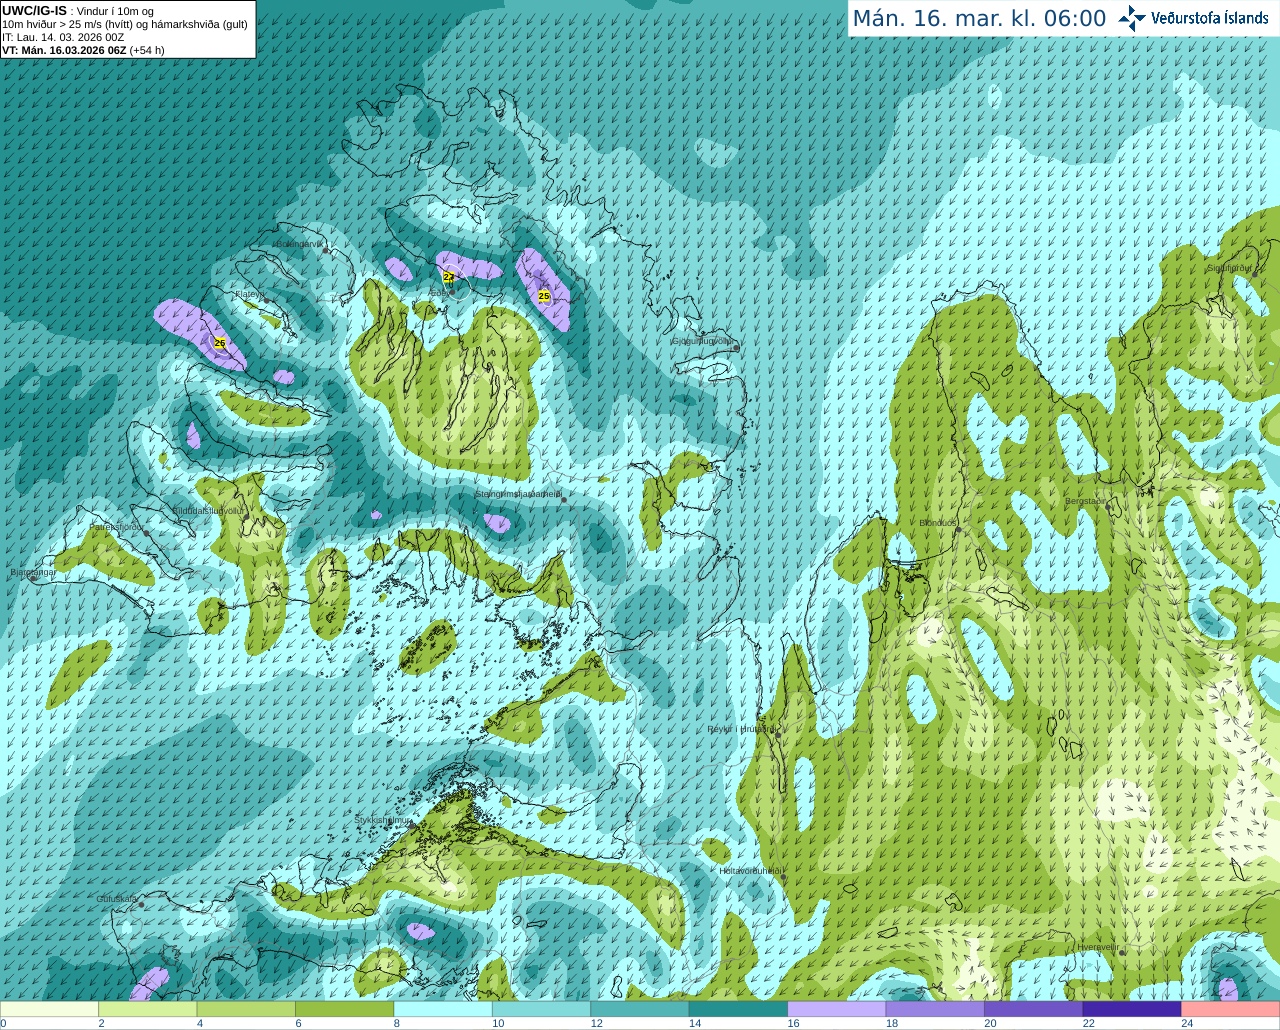The image size is (1280, 1030).
Task: Pick the 8–10 m/s pale cyan legend swatch
Action: pos(443,1009)
